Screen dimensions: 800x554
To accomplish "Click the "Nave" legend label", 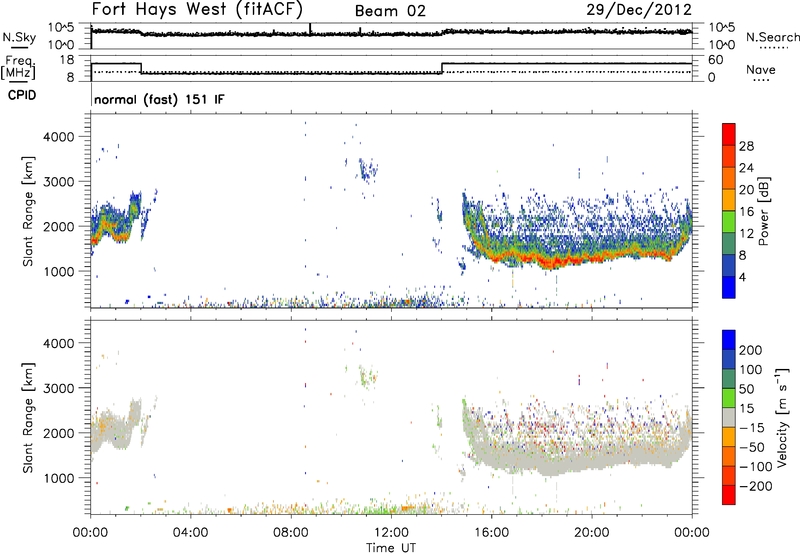I will pyautogui.click(x=760, y=69).
